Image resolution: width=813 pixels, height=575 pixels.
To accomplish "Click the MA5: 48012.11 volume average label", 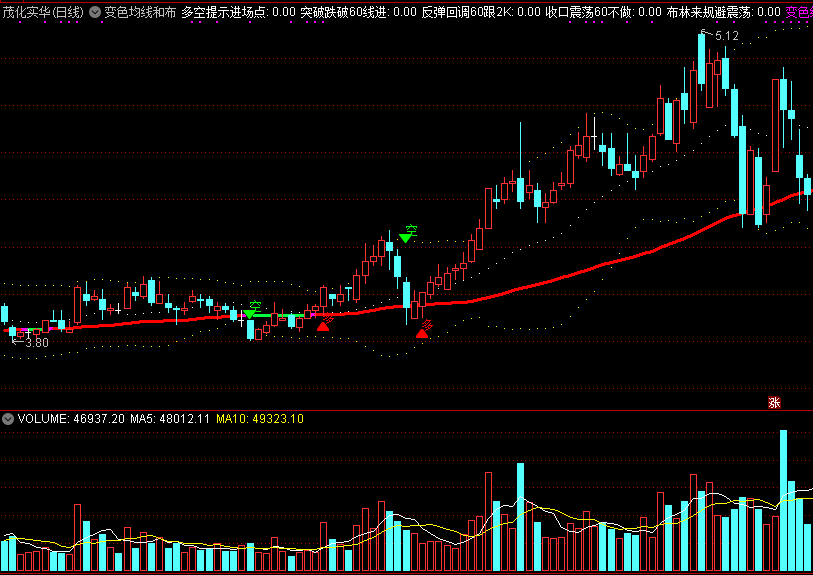I will pyautogui.click(x=170, y=419).
